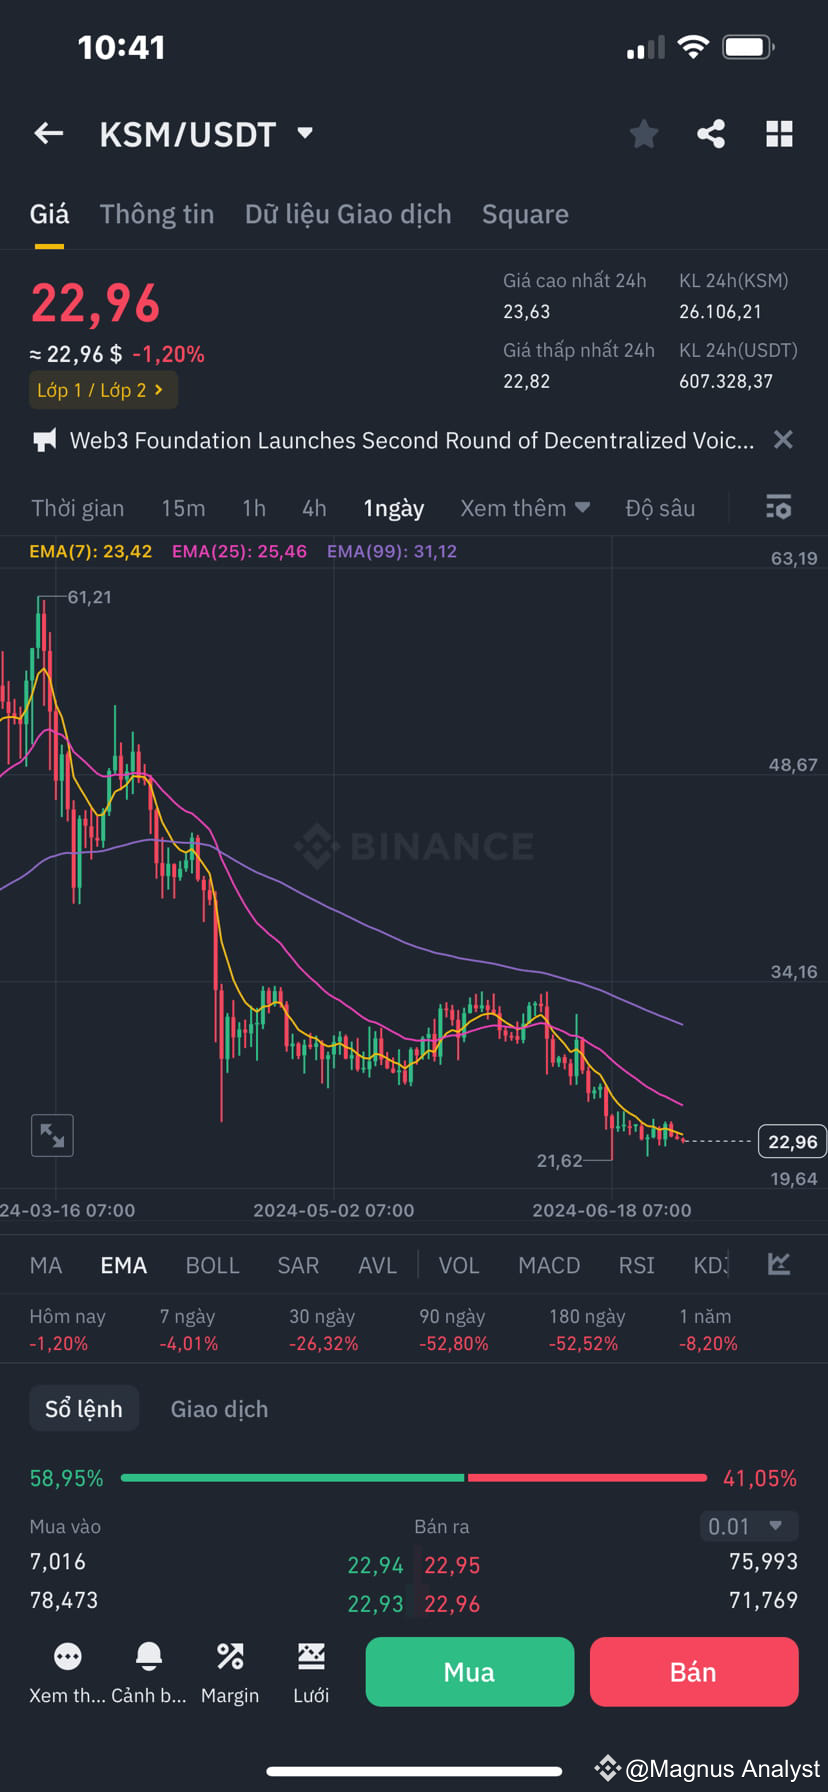Dismiss the Web3 Foundation announcement banner
The image size is (828, 1792).
click(x=783, y=440)
